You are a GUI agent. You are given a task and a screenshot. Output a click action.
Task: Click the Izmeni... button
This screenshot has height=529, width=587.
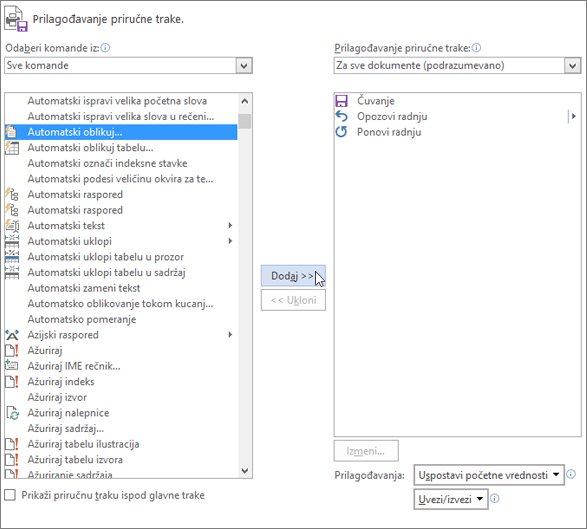point(366,451)
